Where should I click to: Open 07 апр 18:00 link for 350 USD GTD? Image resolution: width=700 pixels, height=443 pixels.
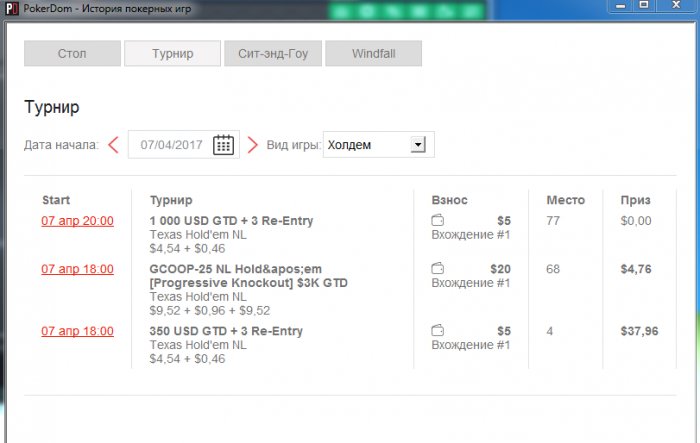(x=77, y=331)
